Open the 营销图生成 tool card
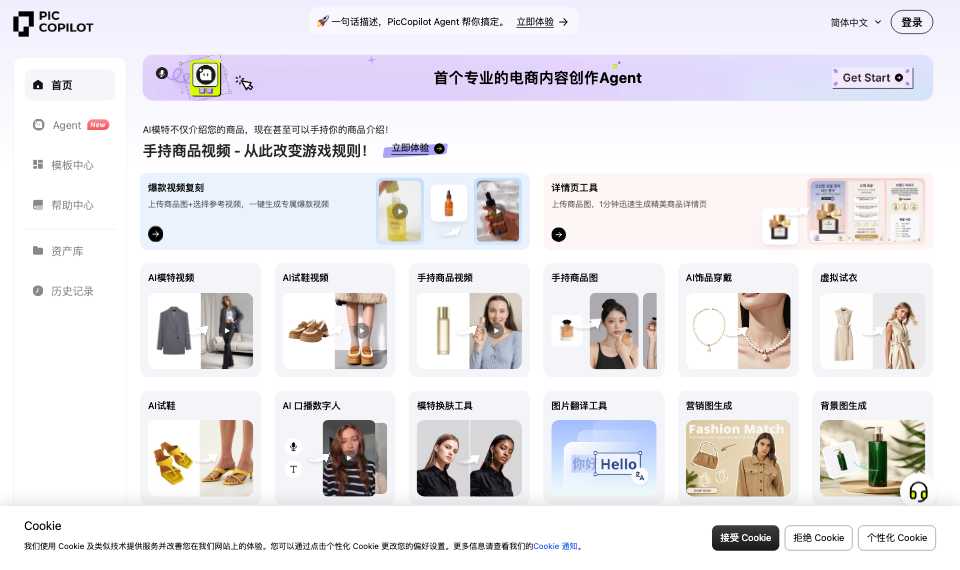This screenshot has height=570, width=960. 738,448
